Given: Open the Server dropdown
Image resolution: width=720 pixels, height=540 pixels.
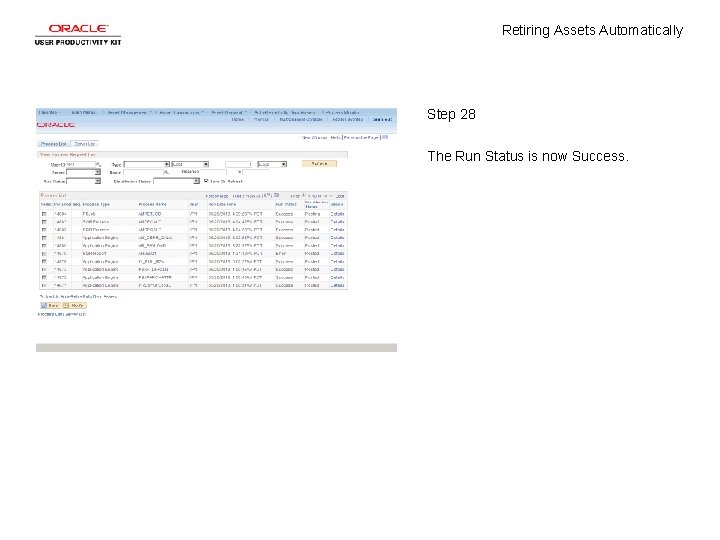Looking at the screenshot, I should point(83,173).
